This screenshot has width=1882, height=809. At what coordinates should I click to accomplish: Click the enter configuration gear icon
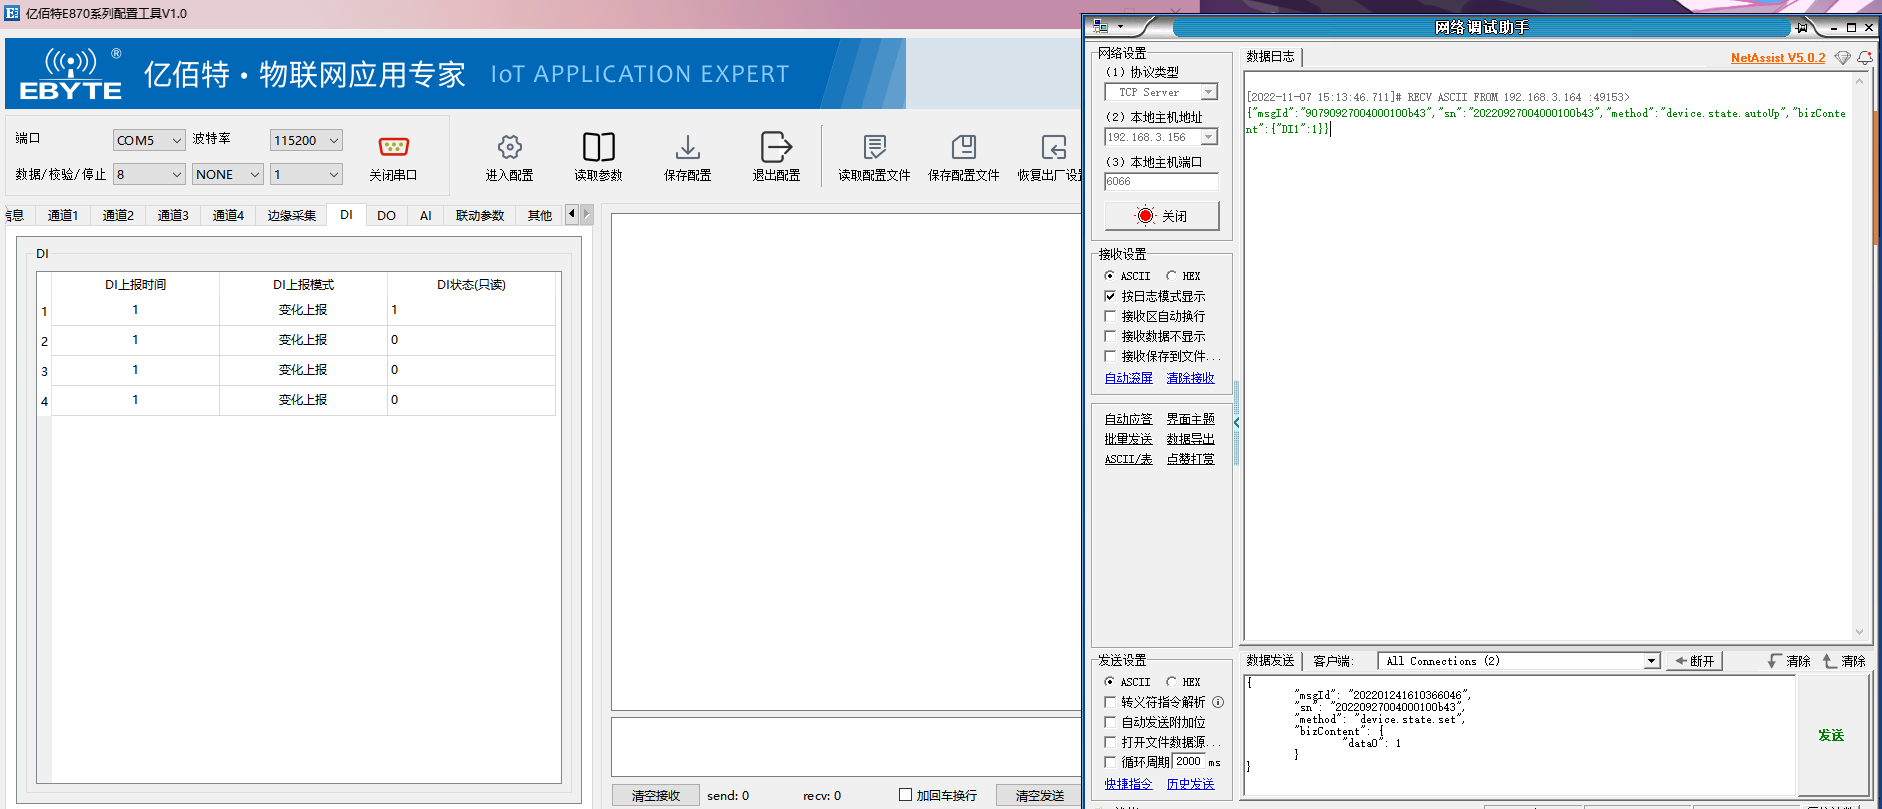point(509,147)
